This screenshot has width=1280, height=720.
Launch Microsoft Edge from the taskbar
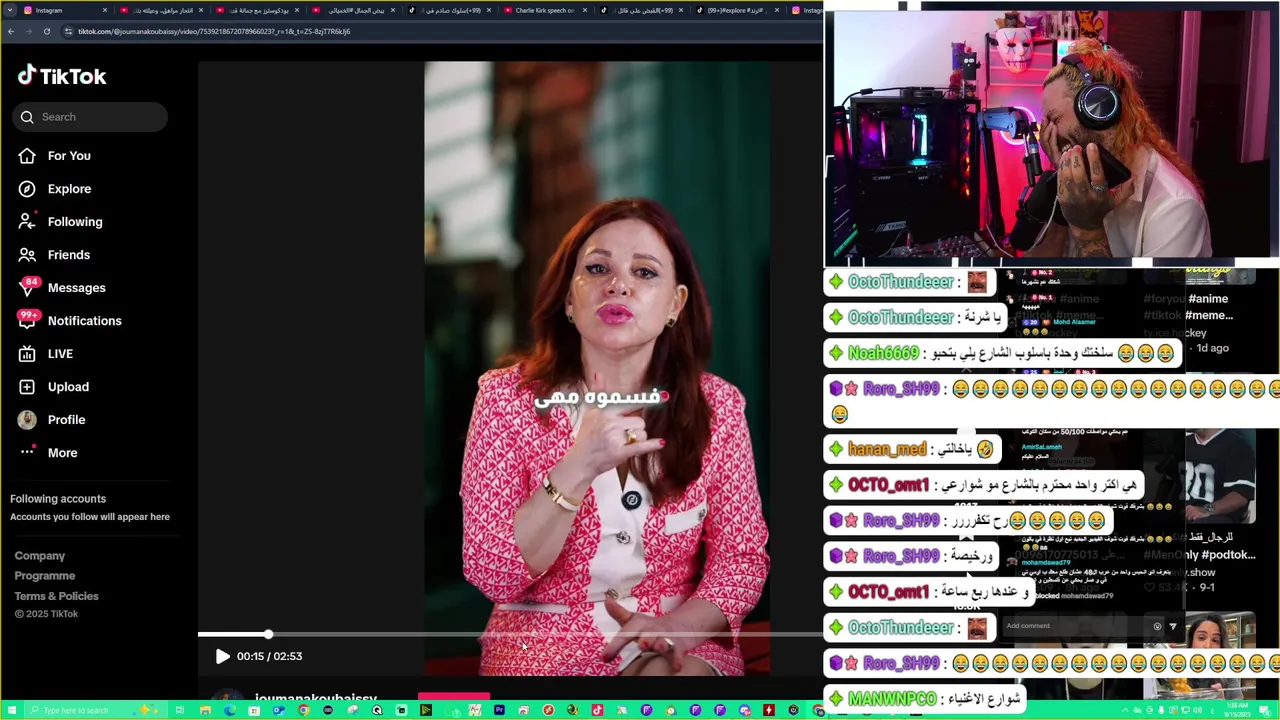(x=229, y=710)
